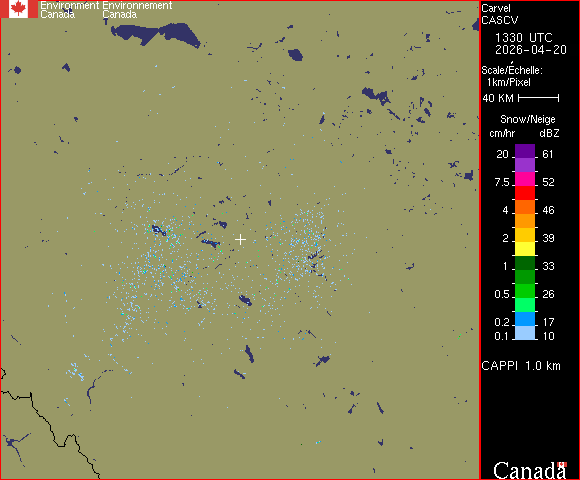
Task: Click the Carvel CASCV station label
Action: 499,14
